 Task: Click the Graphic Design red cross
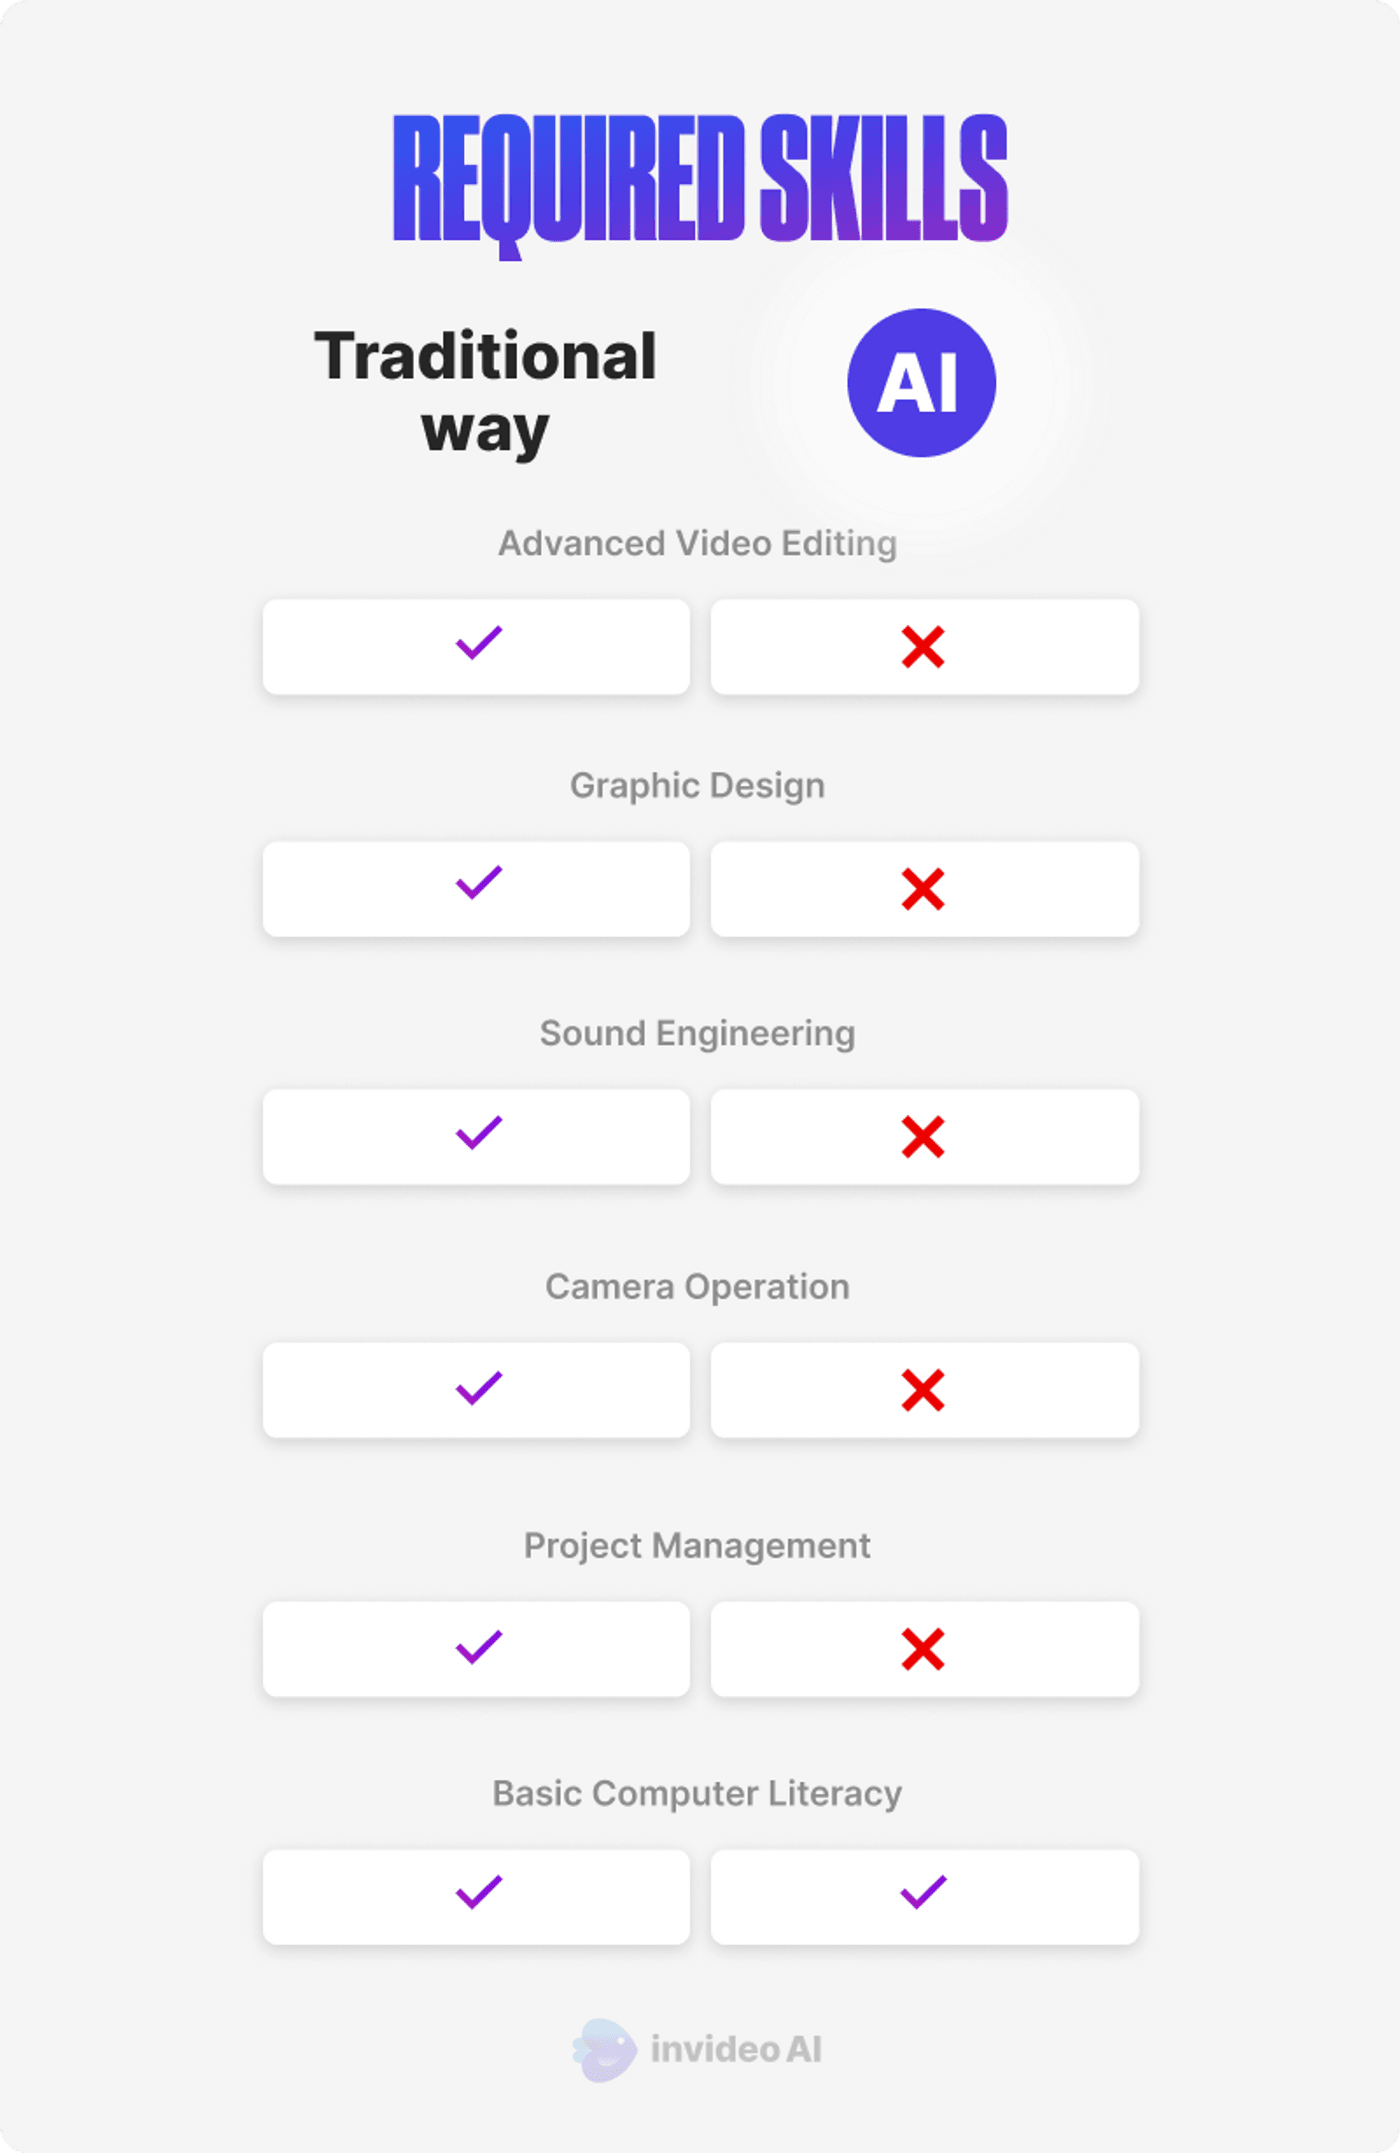923,889
